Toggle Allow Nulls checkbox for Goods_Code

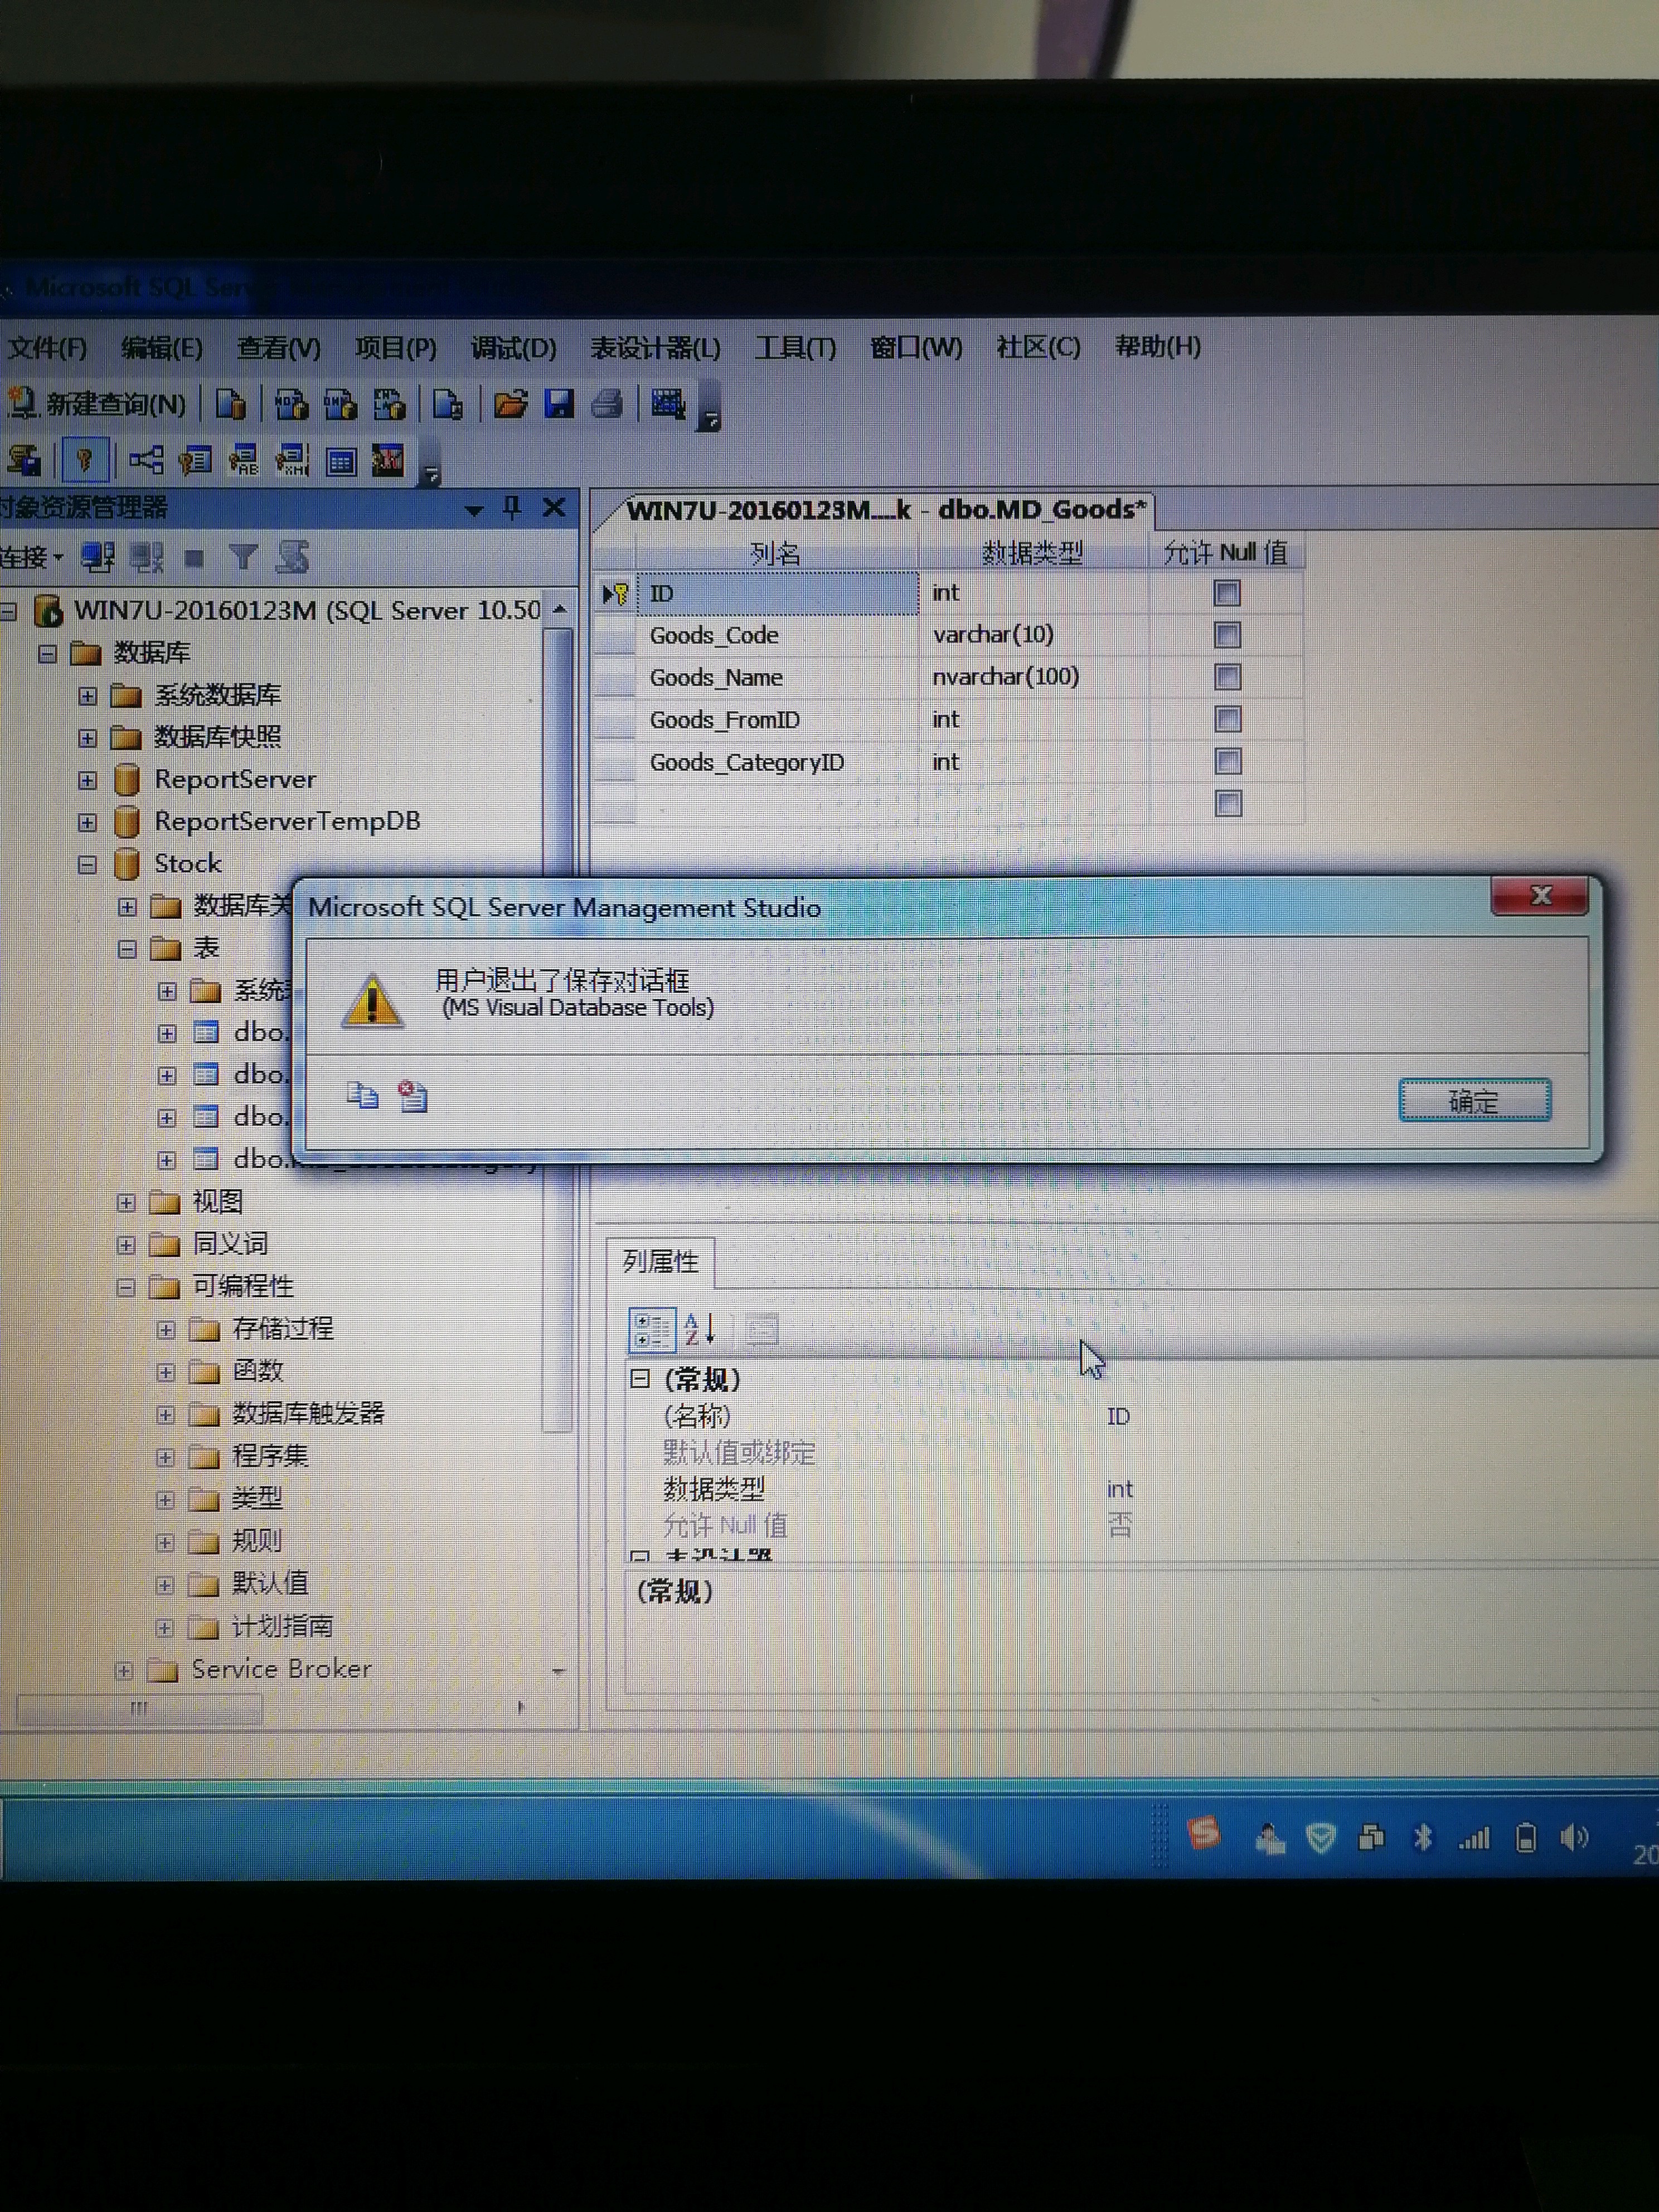[1227, 635]
